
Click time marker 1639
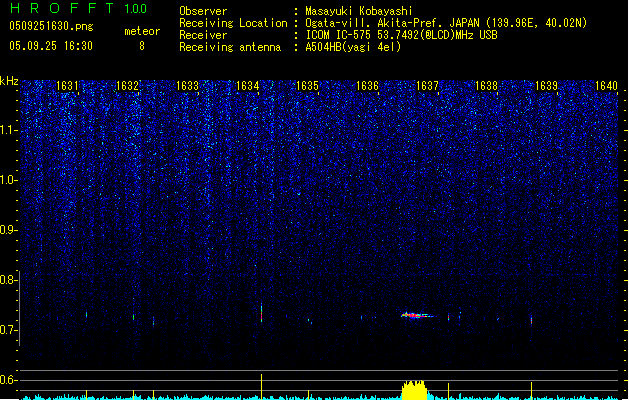[x=546, y=86]
